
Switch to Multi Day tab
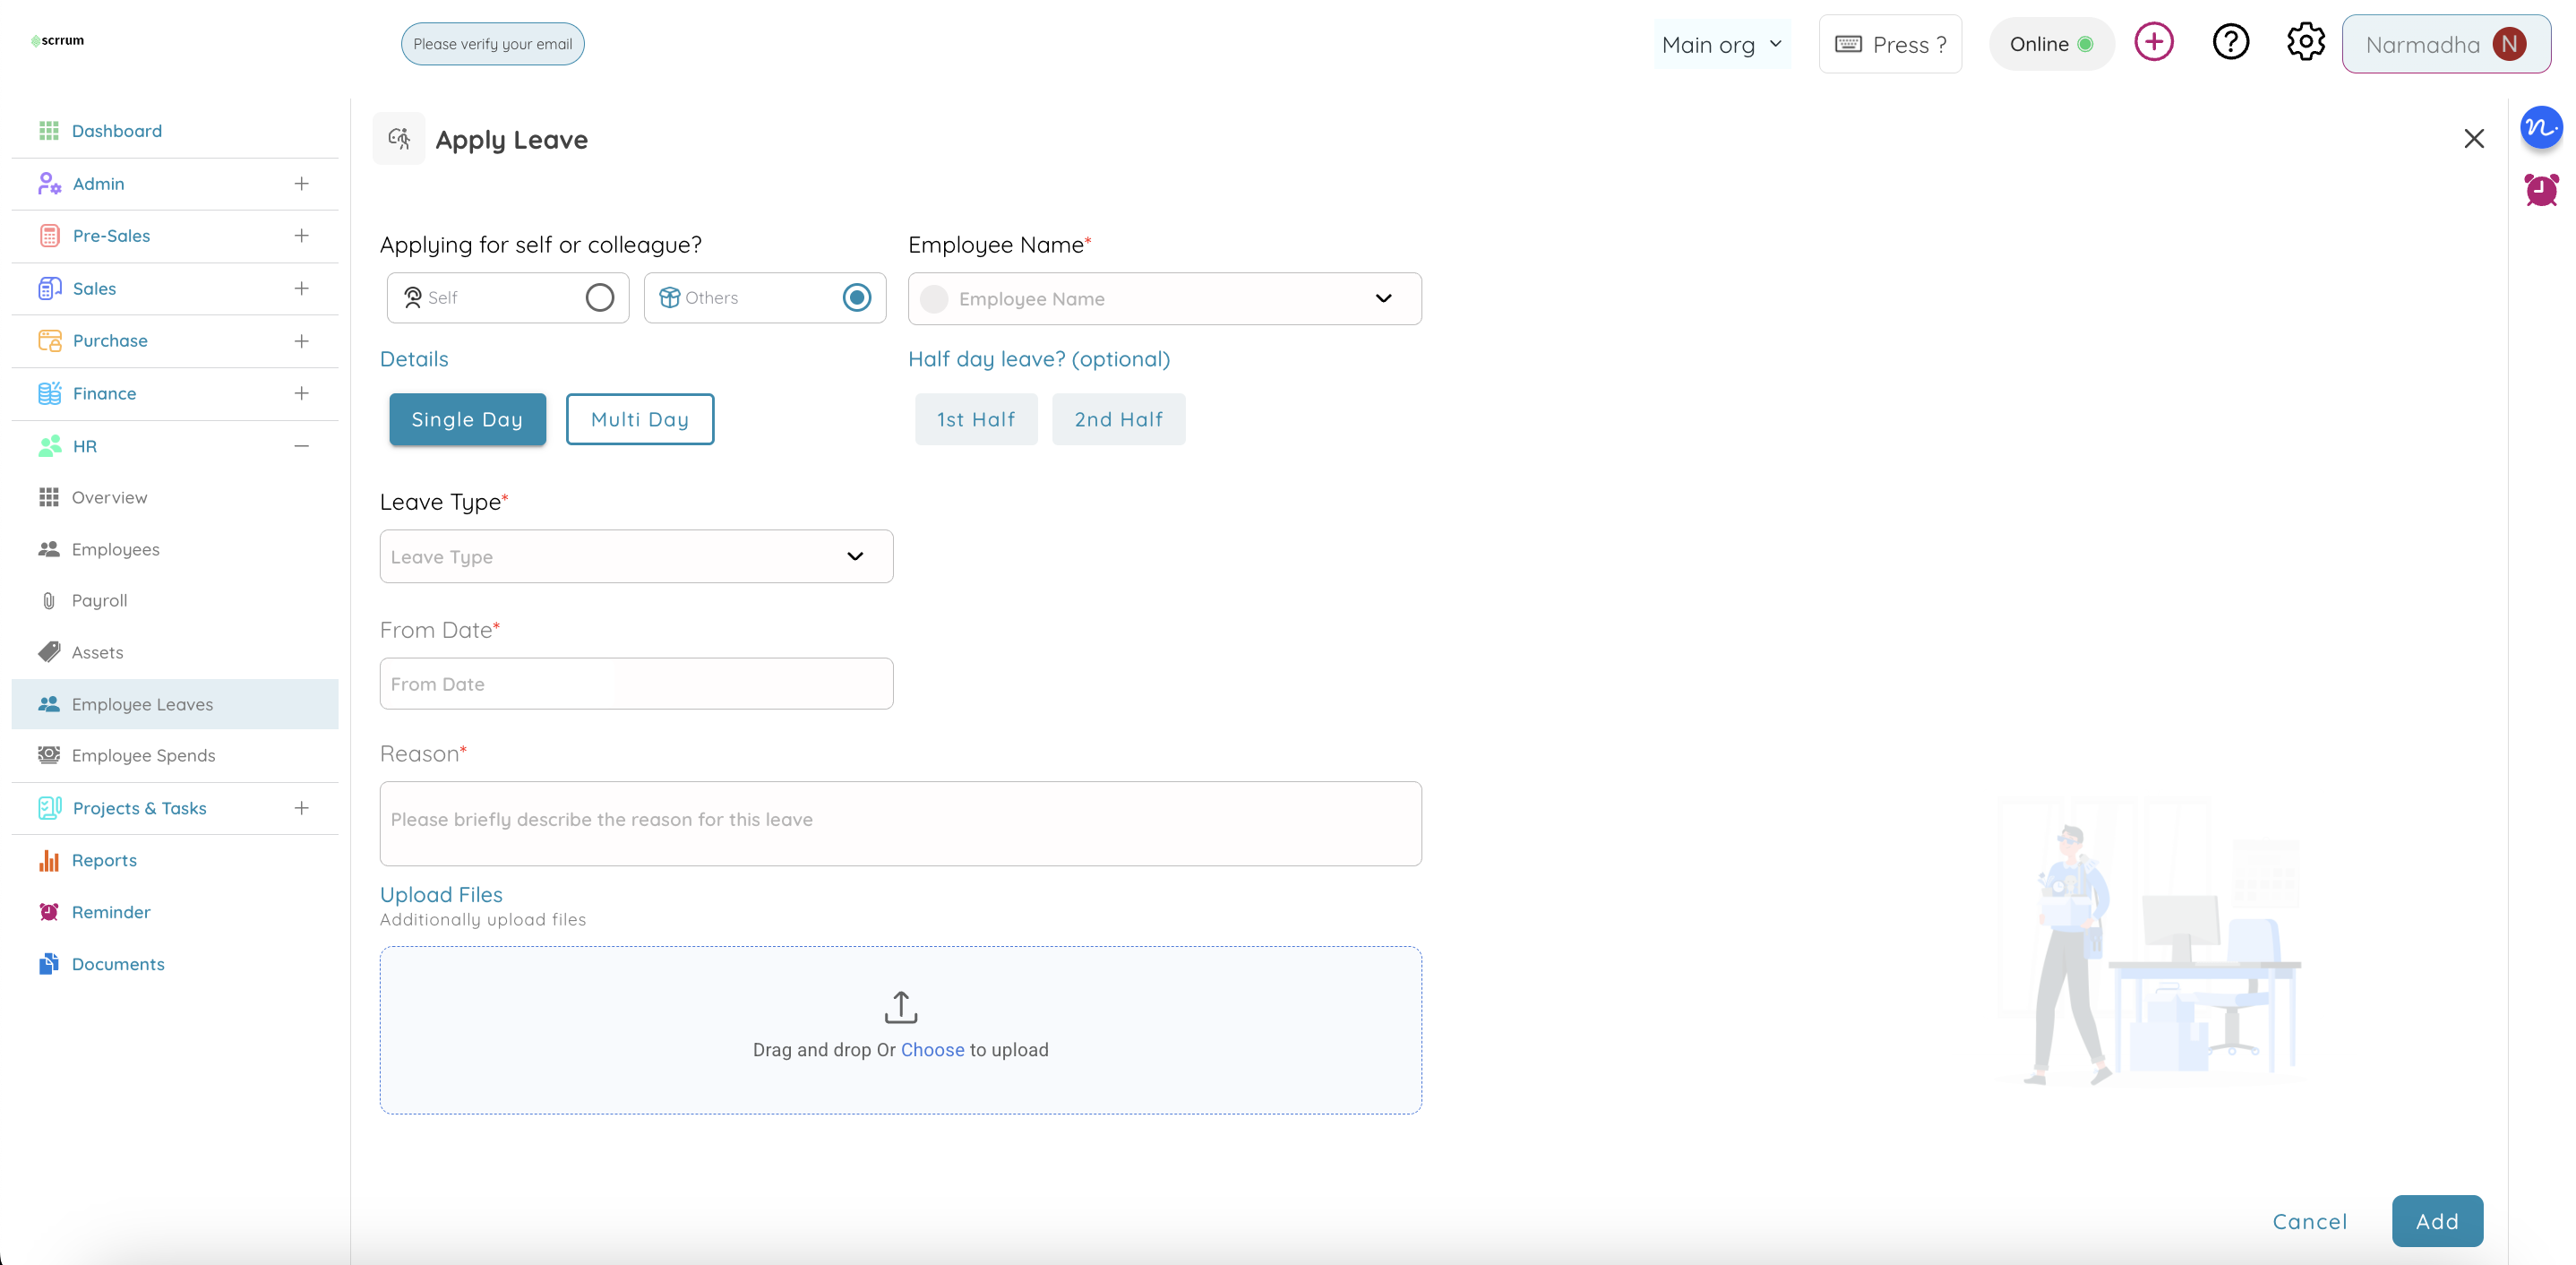[x=639, y=419]
